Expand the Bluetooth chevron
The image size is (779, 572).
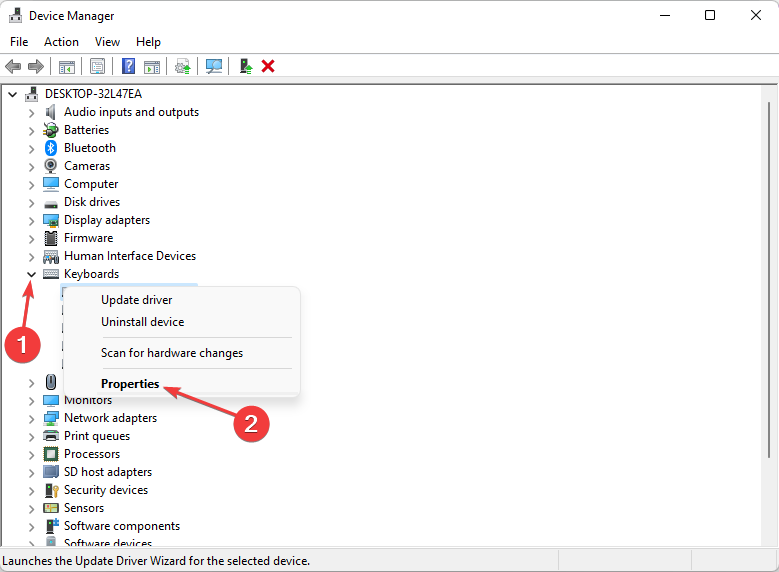coord(31,149)
